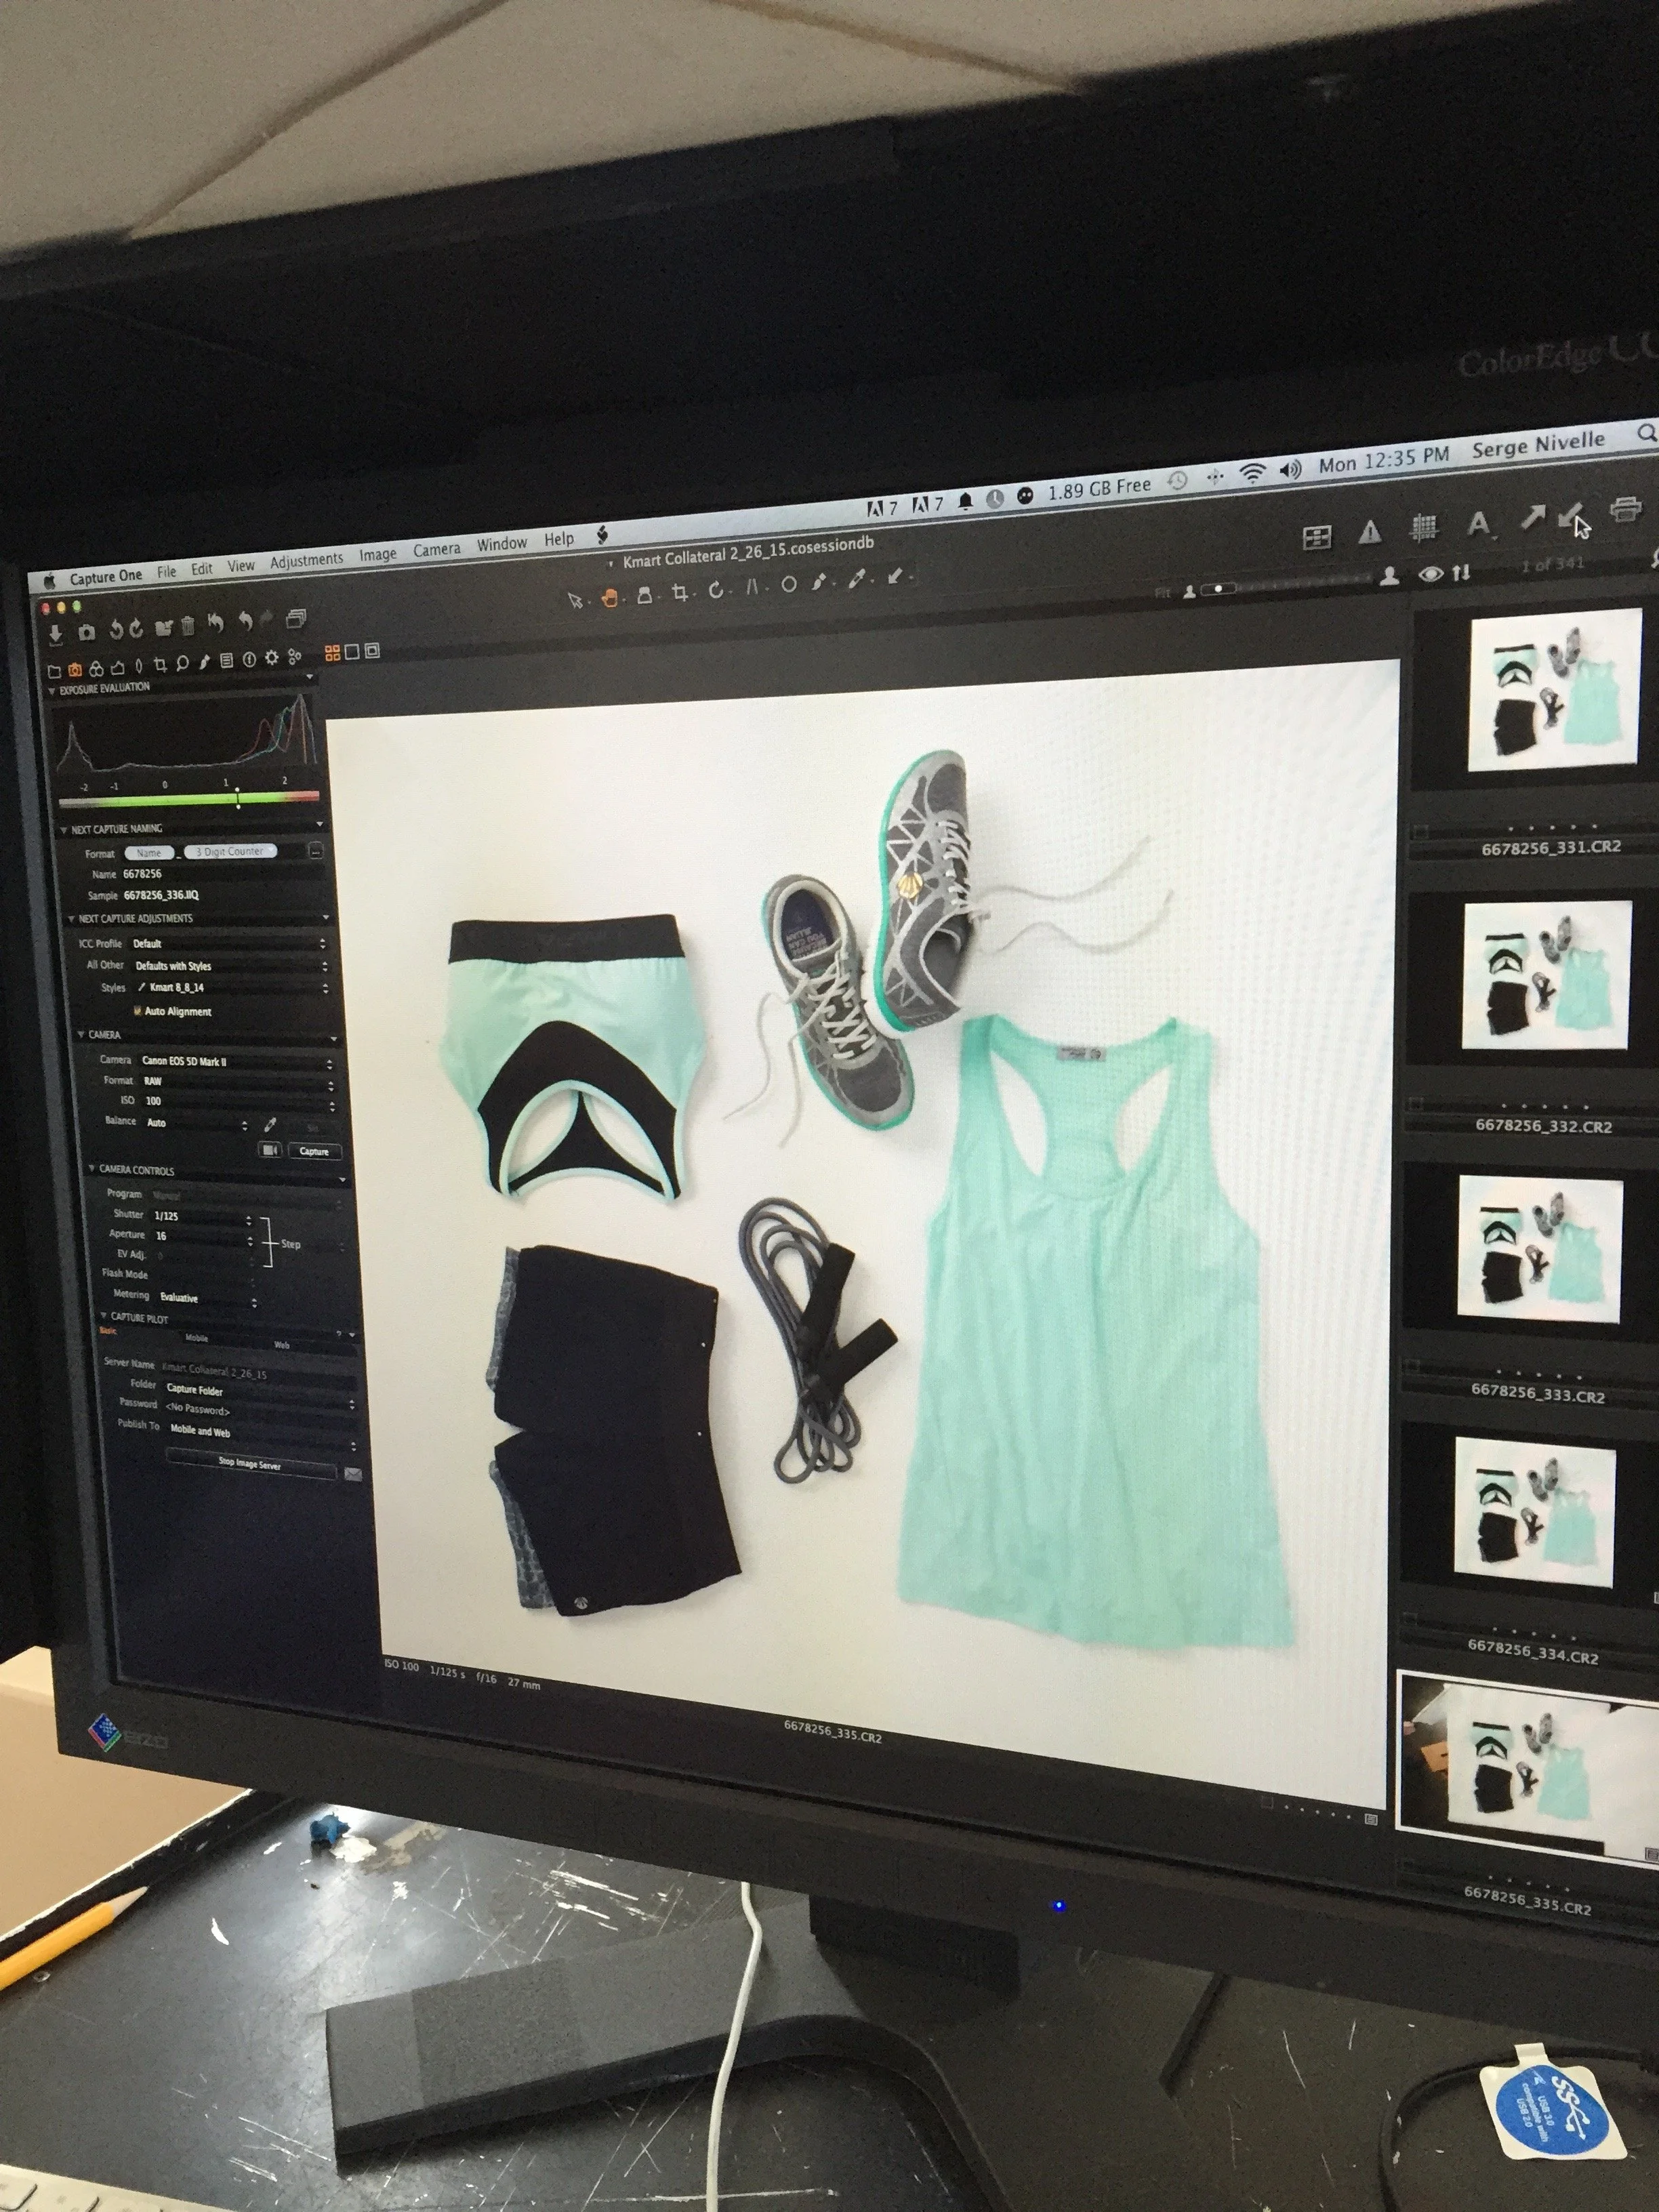The height and width of the screenshot is (2212, 1659).
Task: Open the Output gear tool tab
Action: pyautogui.click(x=271, y=658)
